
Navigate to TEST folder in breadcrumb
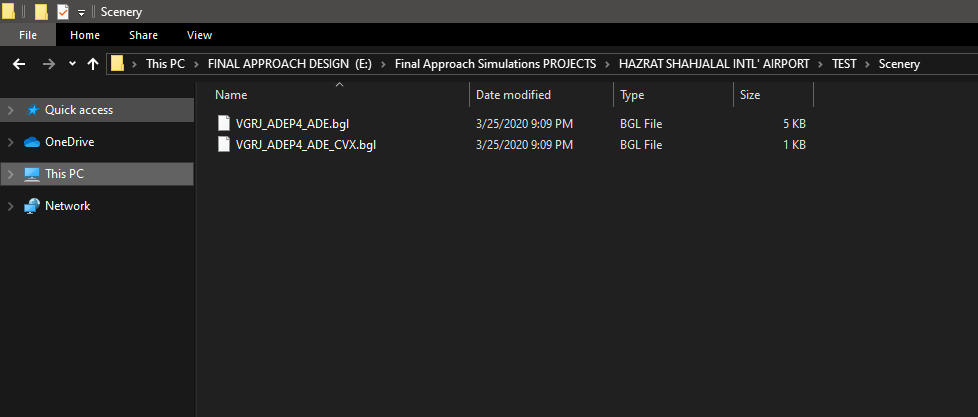[843, 64]
